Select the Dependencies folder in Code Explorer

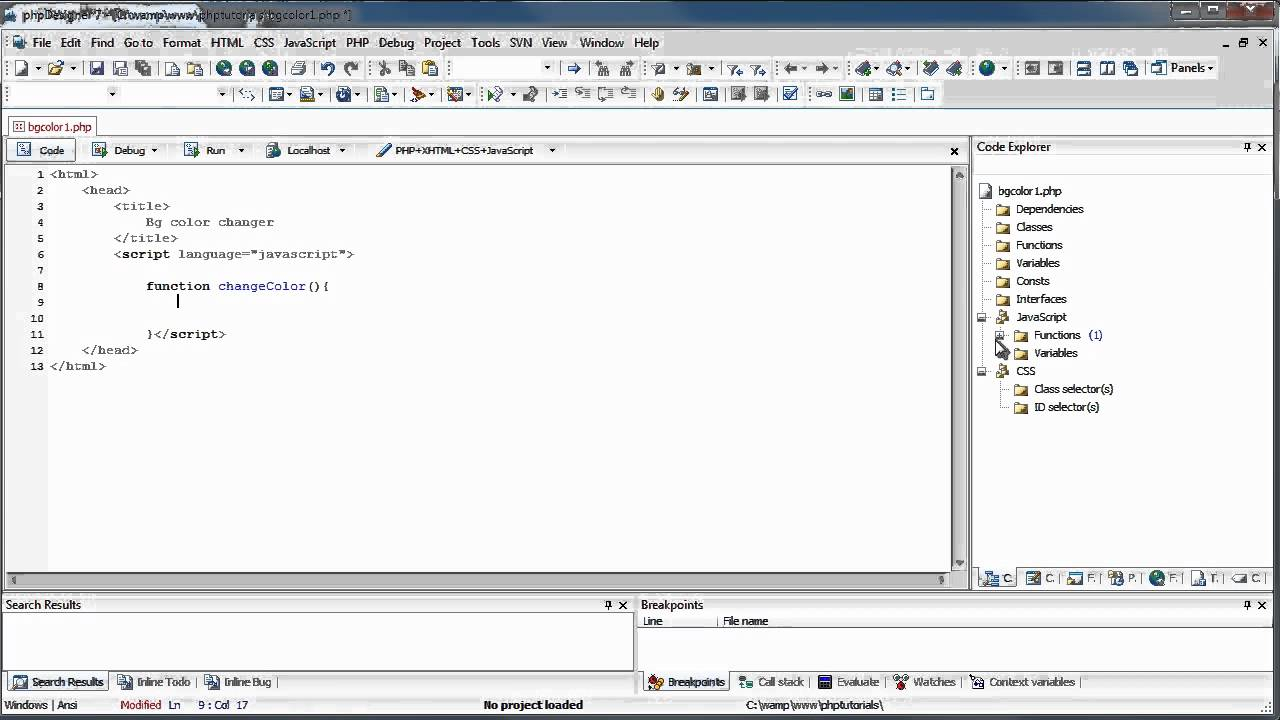tap(1049, 209)
